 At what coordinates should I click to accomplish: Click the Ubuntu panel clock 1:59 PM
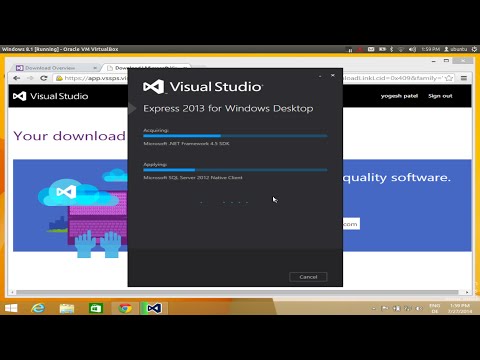point(430,49)
